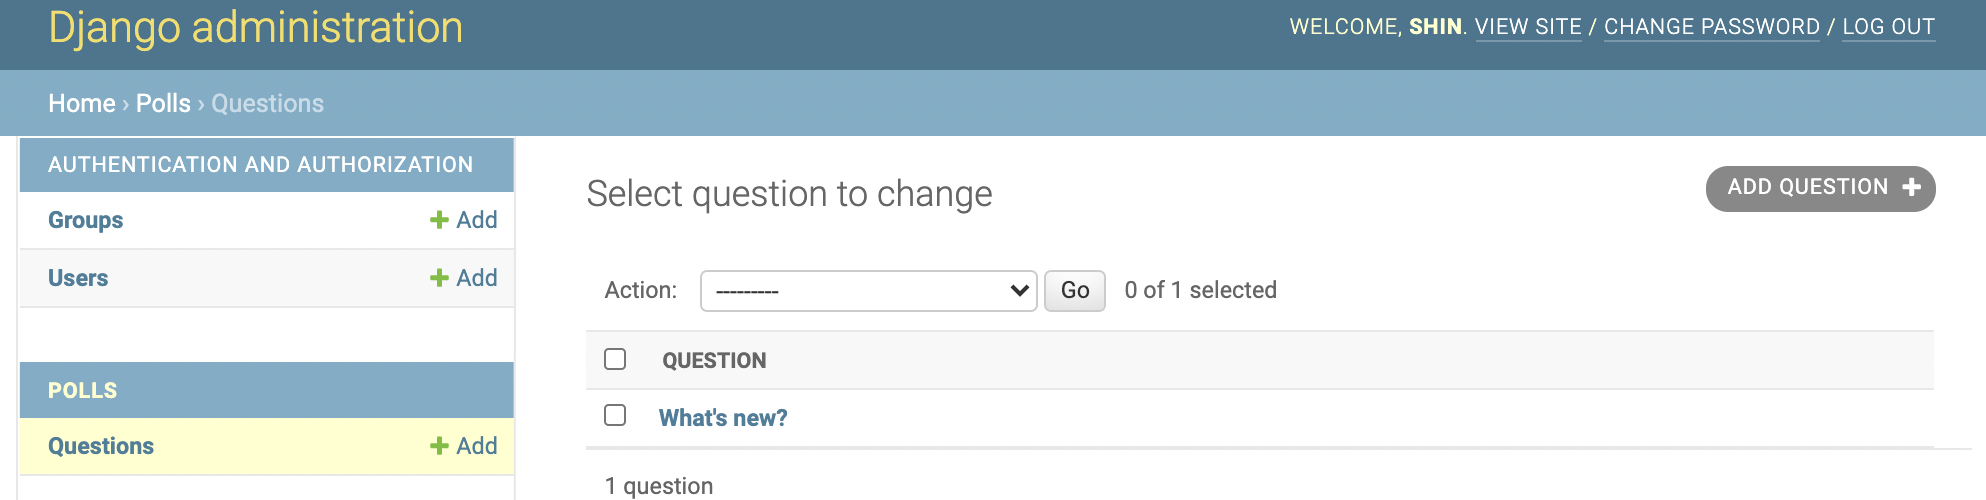The width and height of the screenshot is (1986, 500).
Task: Open Groups in the sidebar
Action: click(x=86, y=220)
